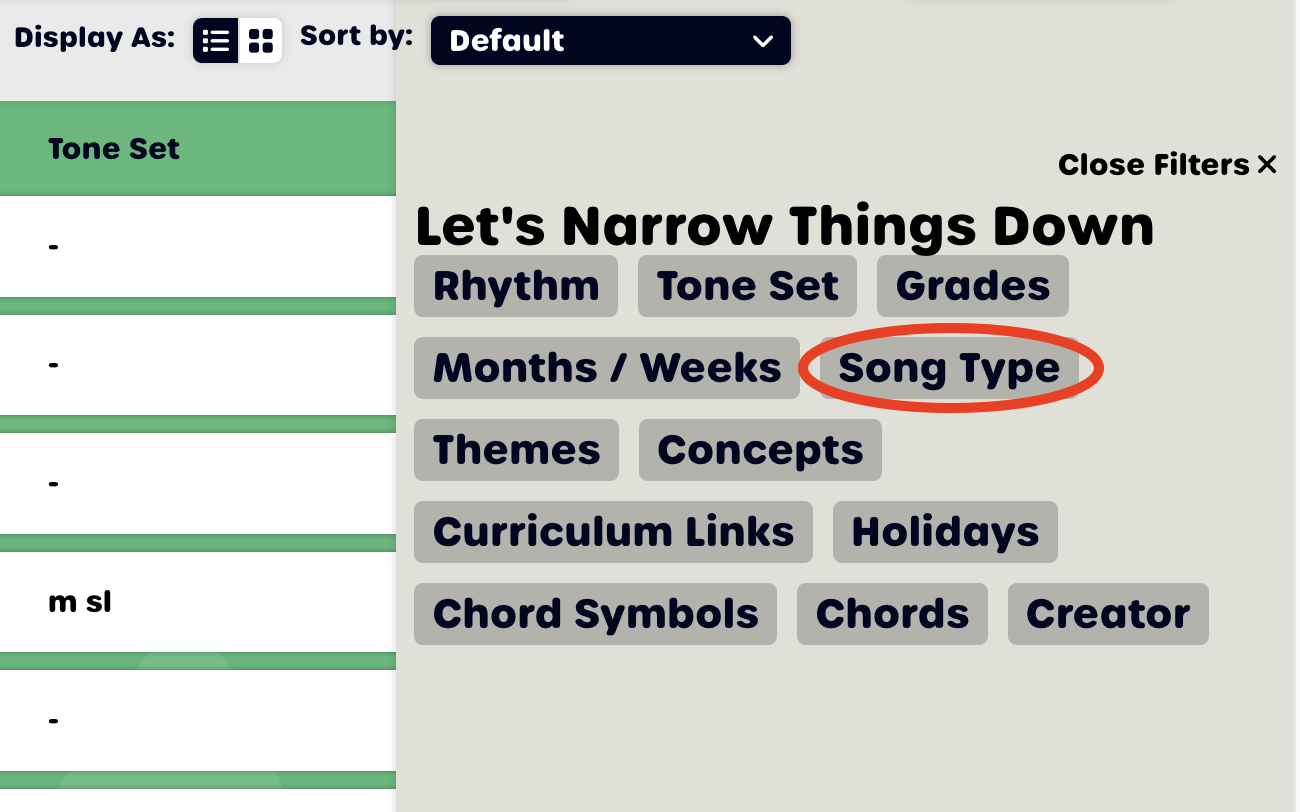Open the Sort by Default dropdown
Screen dimensions: 1300x812
tap(610, 41)
